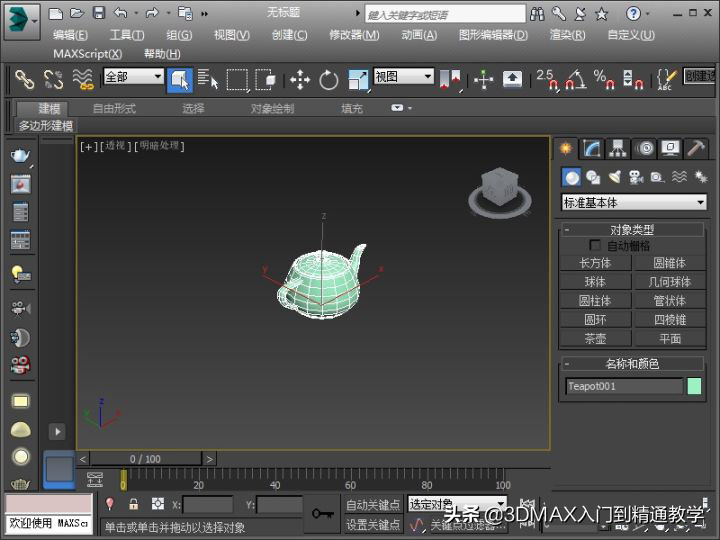Click the ViewCube navigation widget
720x540 pixels.
tap(500, 192)
